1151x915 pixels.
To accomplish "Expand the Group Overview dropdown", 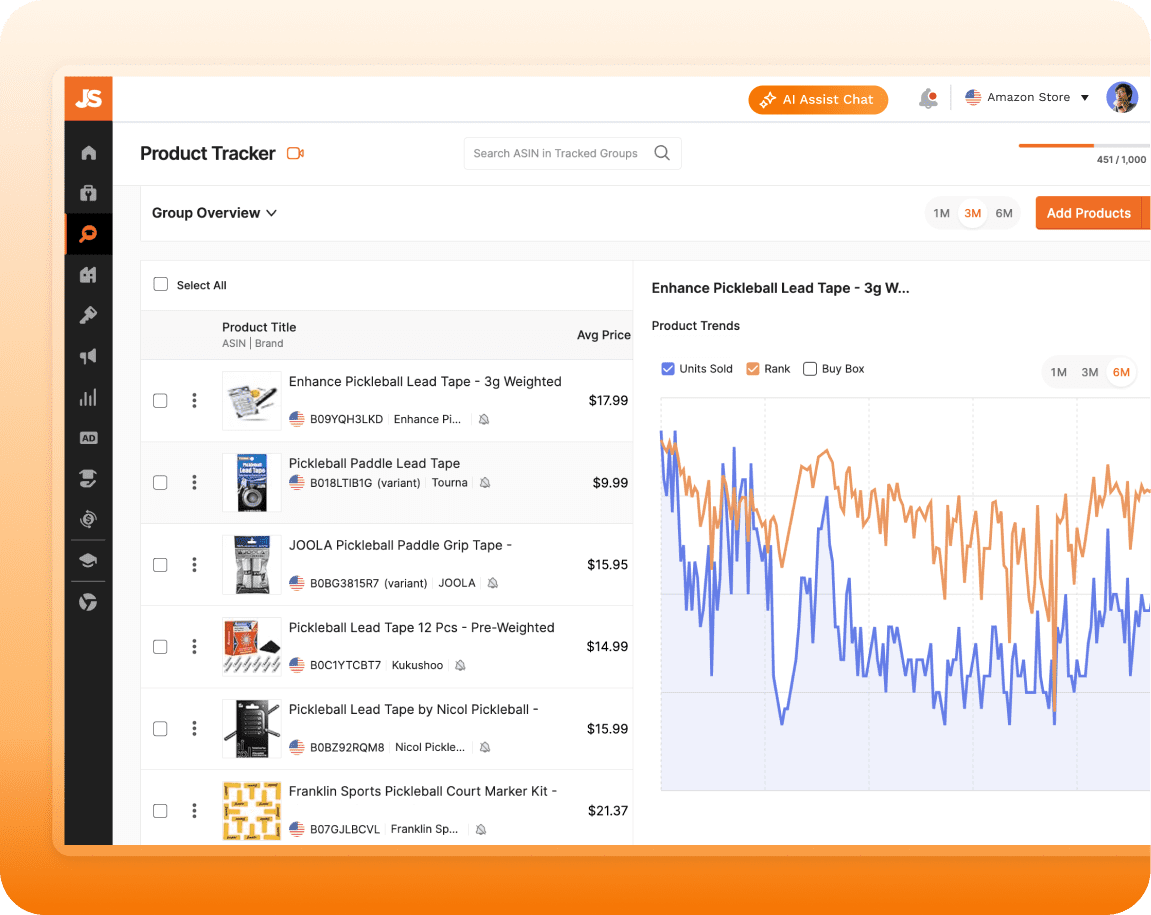I will 214,213.
